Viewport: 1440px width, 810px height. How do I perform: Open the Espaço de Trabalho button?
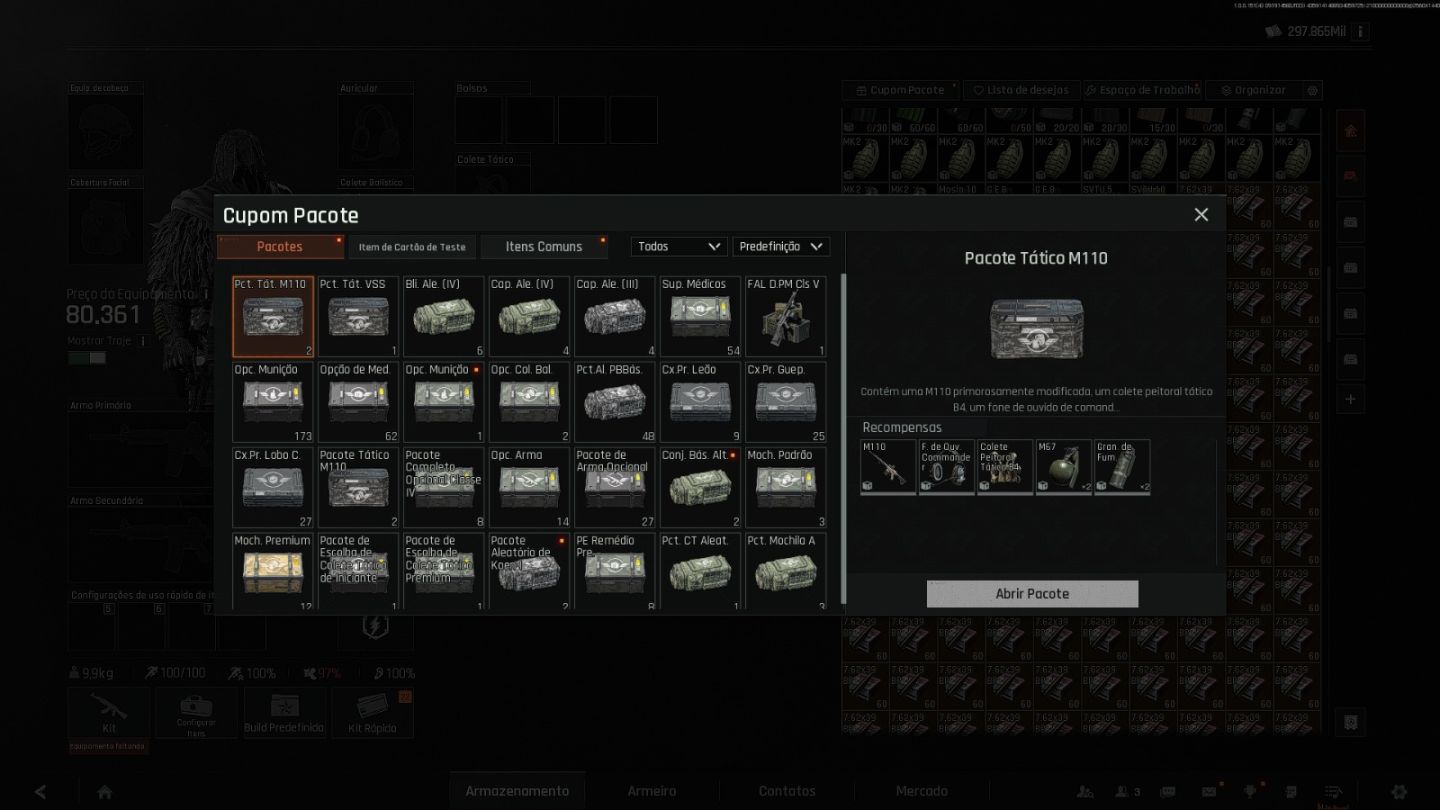1142,90
